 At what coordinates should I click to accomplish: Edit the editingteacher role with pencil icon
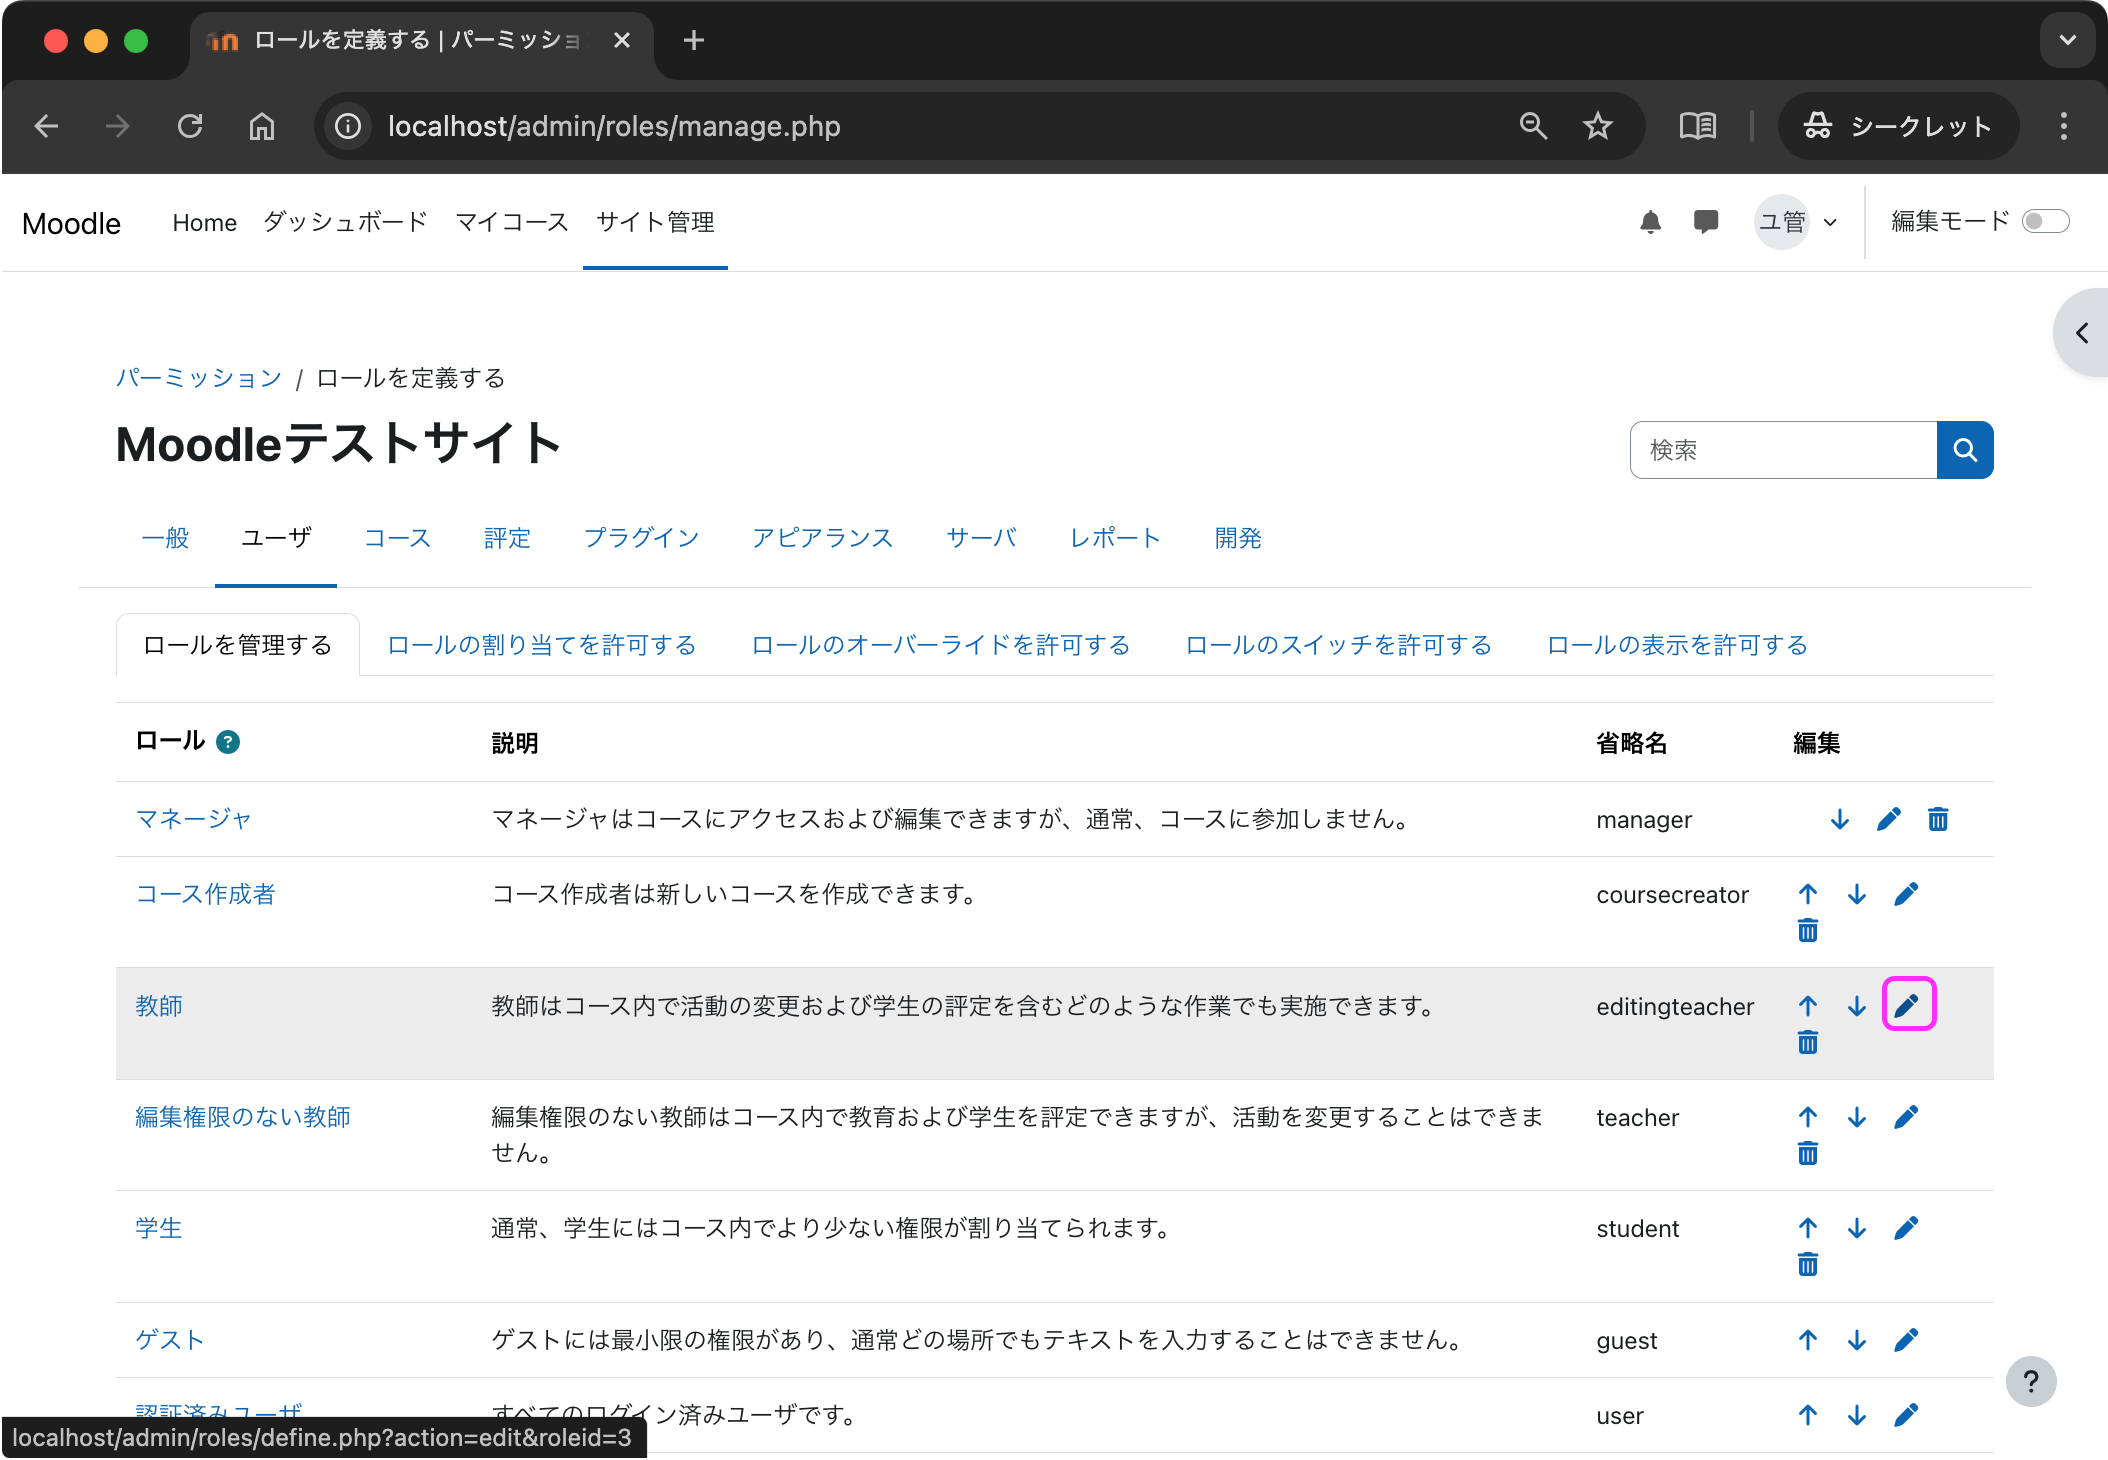[1907, 1006]
